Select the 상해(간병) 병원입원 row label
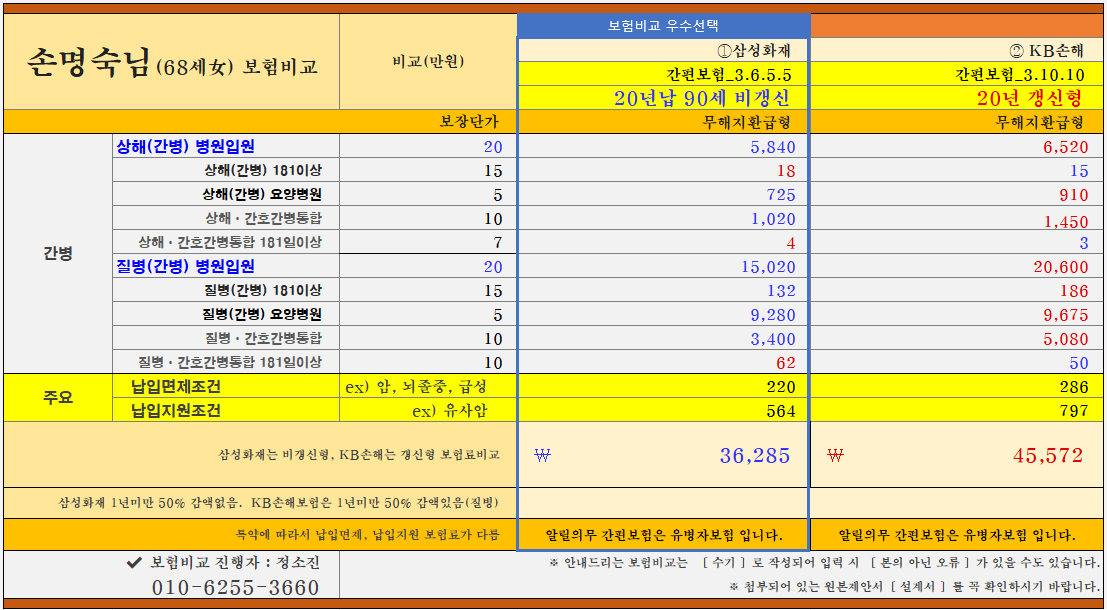Screen dimensions: 1107x610 [175, 146]
